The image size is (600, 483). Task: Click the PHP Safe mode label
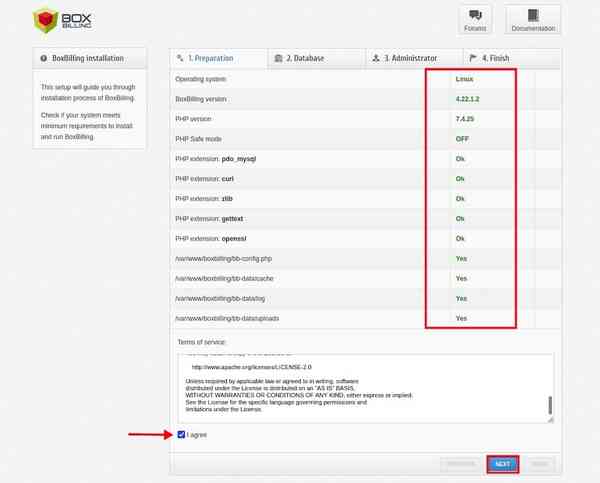[198, 139]
